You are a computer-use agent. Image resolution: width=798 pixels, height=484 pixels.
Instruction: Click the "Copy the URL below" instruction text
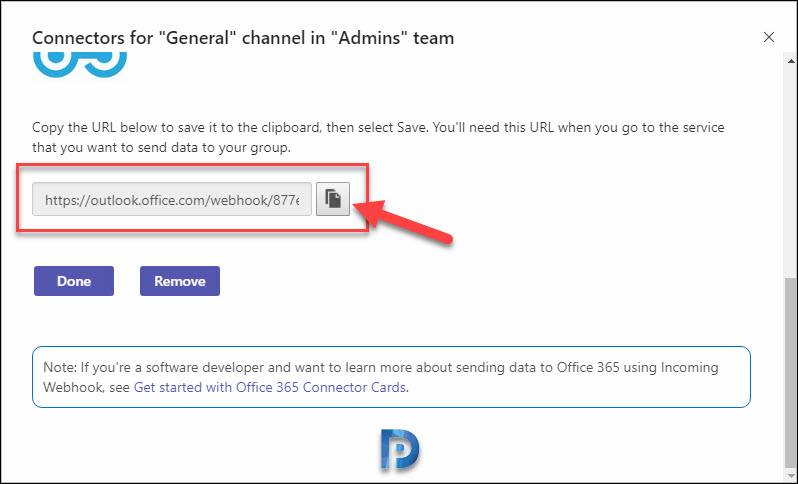pyautogui.click(x=378, y=137)
